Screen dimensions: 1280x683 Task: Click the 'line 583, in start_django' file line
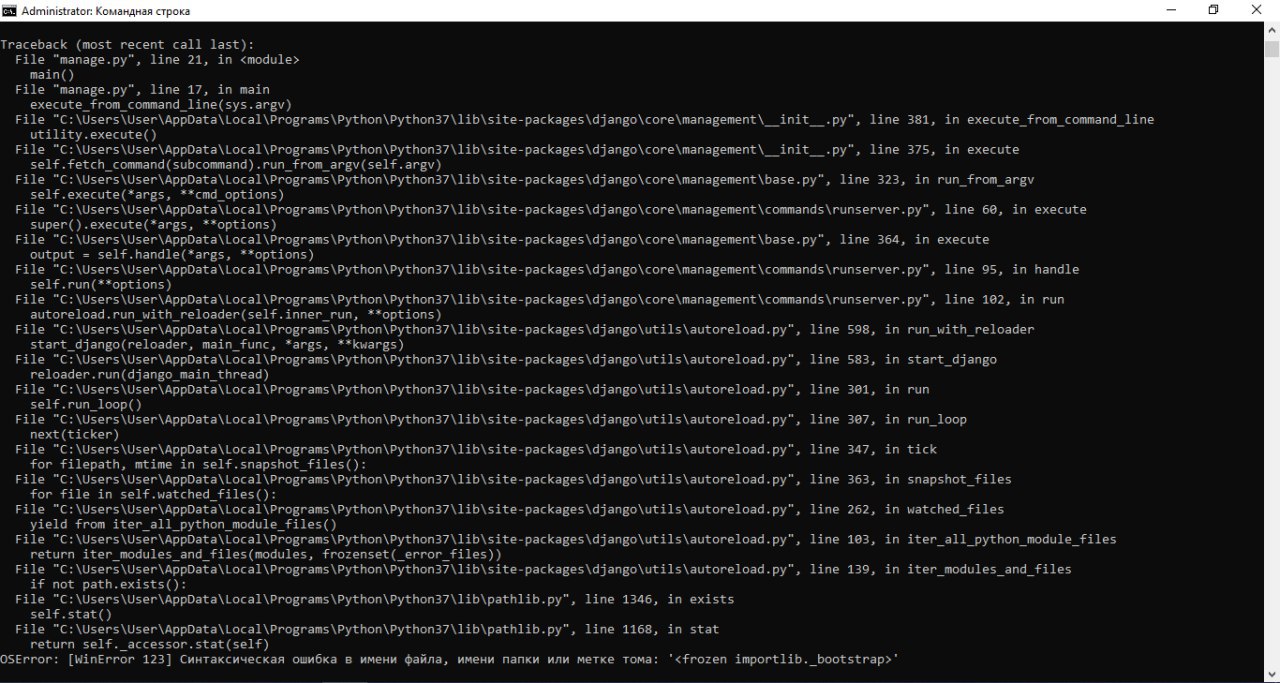(x=506, y=360)
